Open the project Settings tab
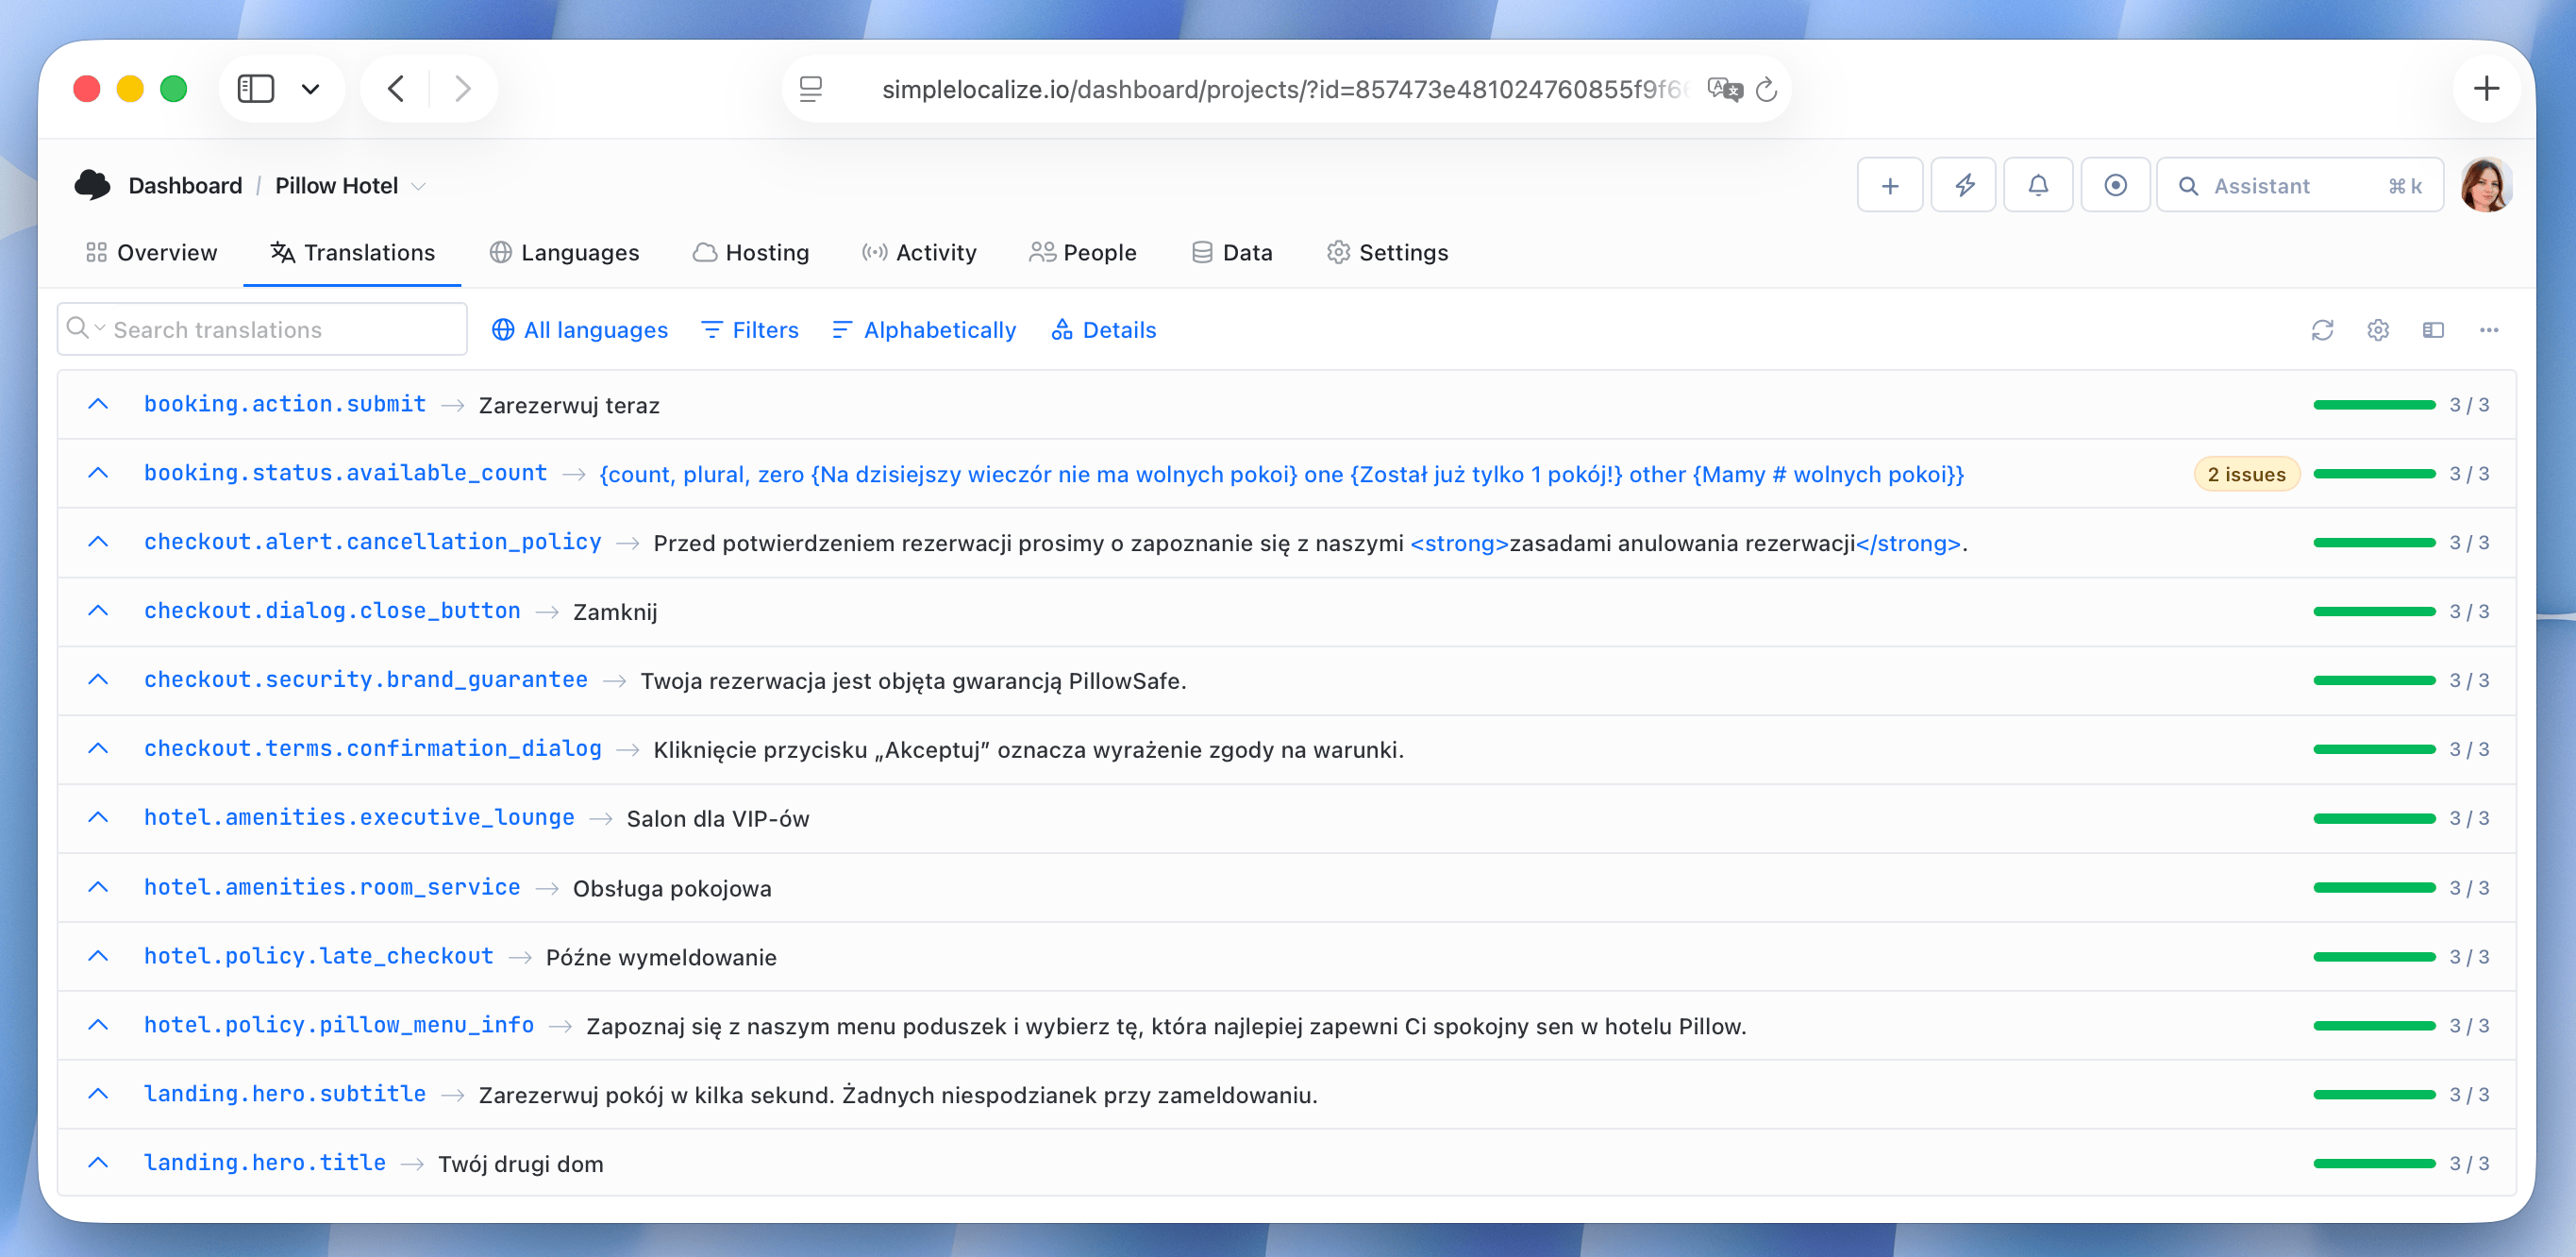The image size is (2576, 1257). tap(1387, 253)
